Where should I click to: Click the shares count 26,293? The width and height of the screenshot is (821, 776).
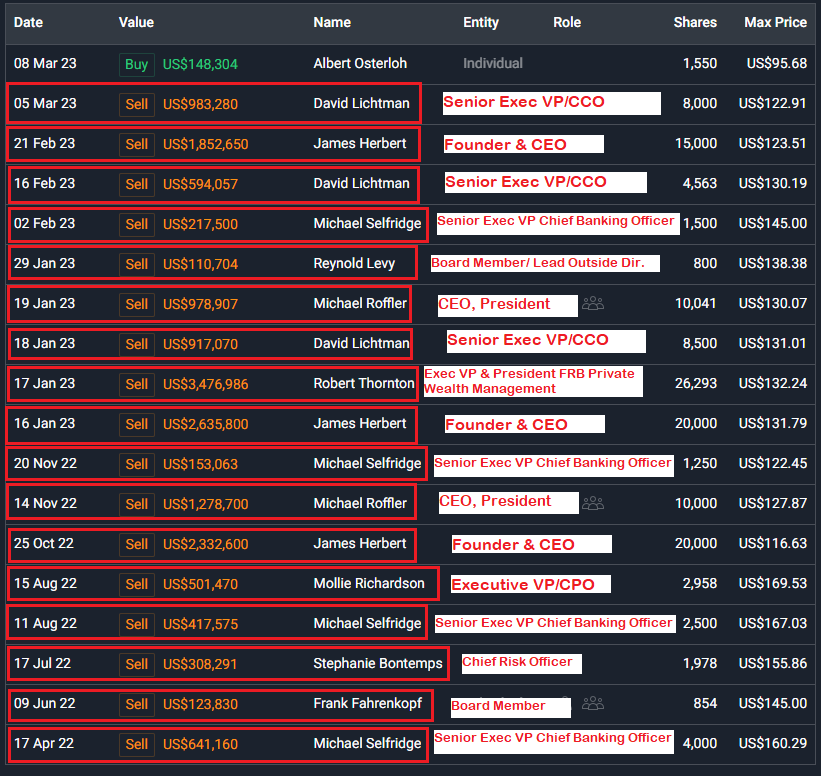(x=695, y=383)
